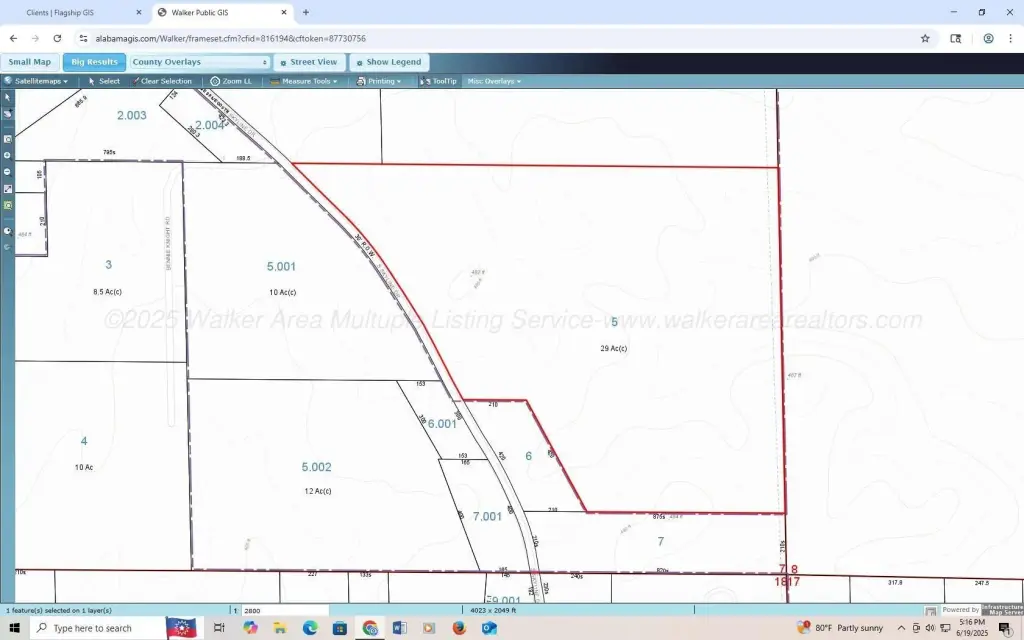
Task: Bookmark this page with the star icon
Action: pyautogui.click(x=925, y=38)
